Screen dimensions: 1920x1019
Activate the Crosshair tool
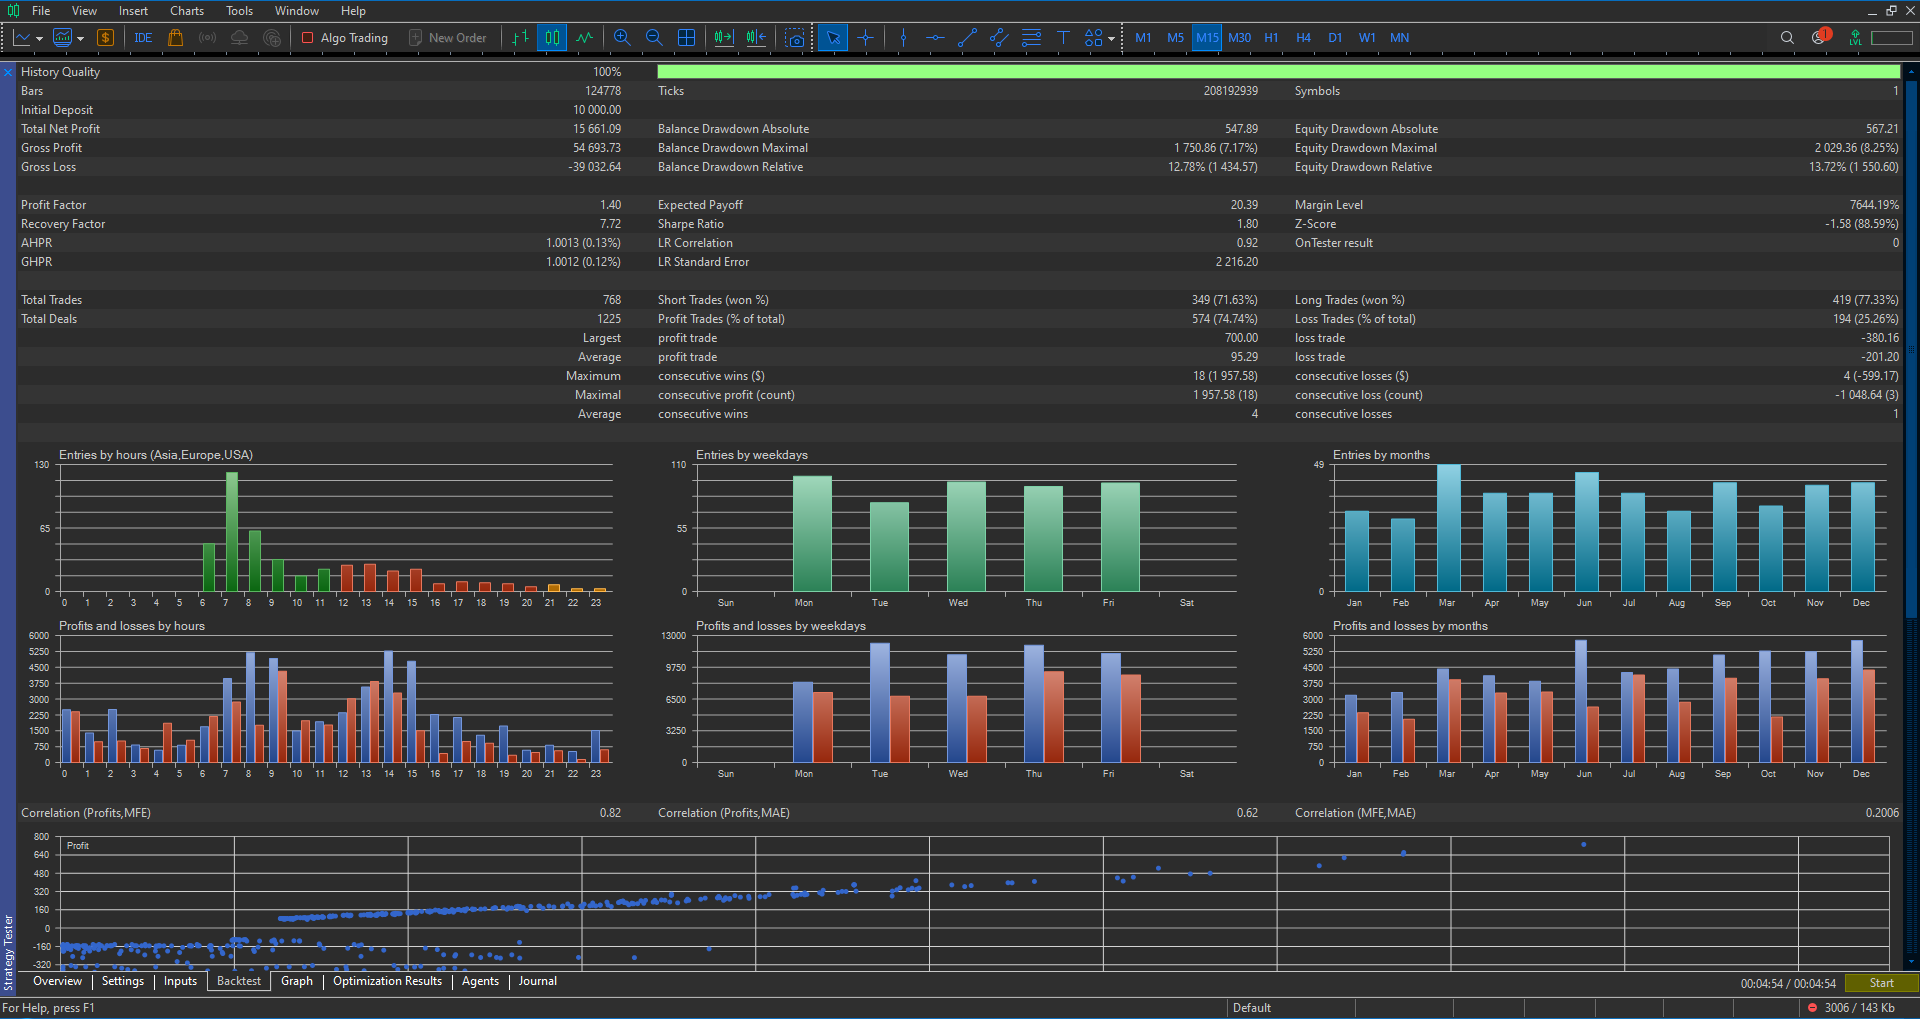click(x=866, y=37)
